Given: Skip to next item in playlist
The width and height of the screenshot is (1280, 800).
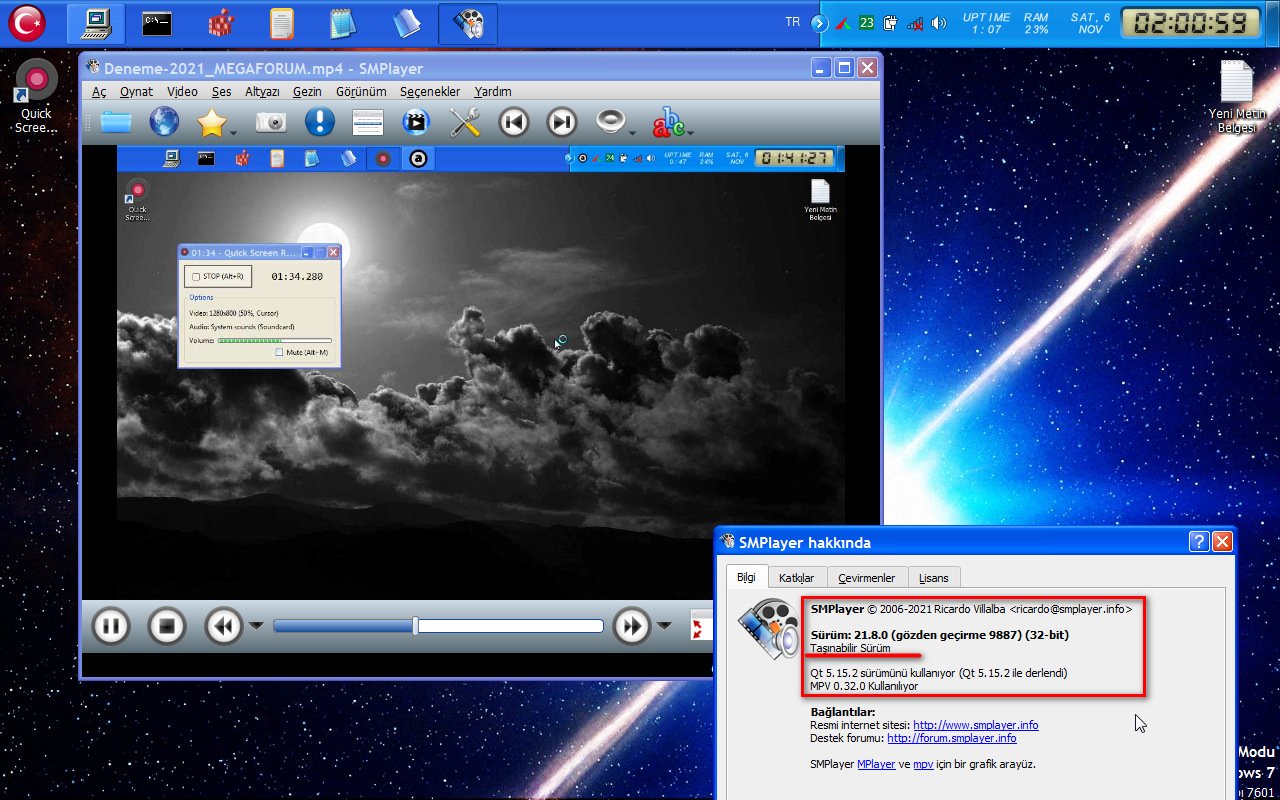Looking at the screenshot, I should pyautogui.click(x=562, y=123).
